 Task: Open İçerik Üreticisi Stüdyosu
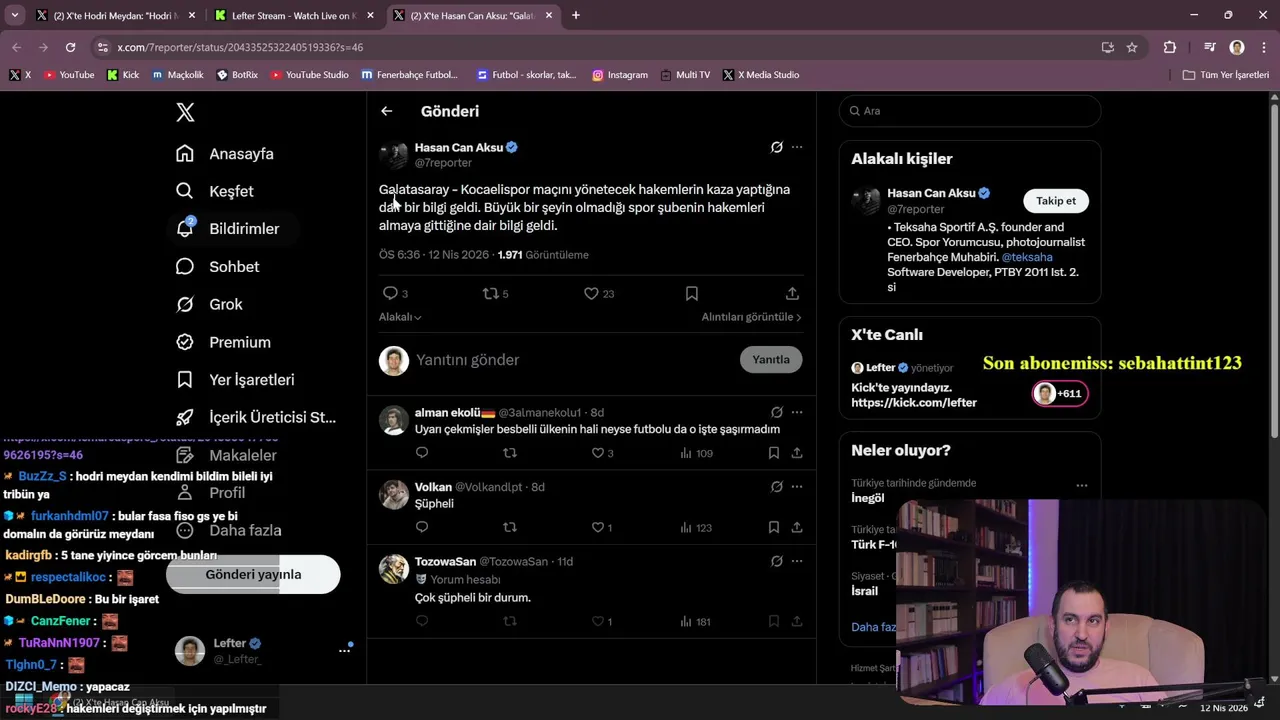pyautogui.click(x=256, y=417)
